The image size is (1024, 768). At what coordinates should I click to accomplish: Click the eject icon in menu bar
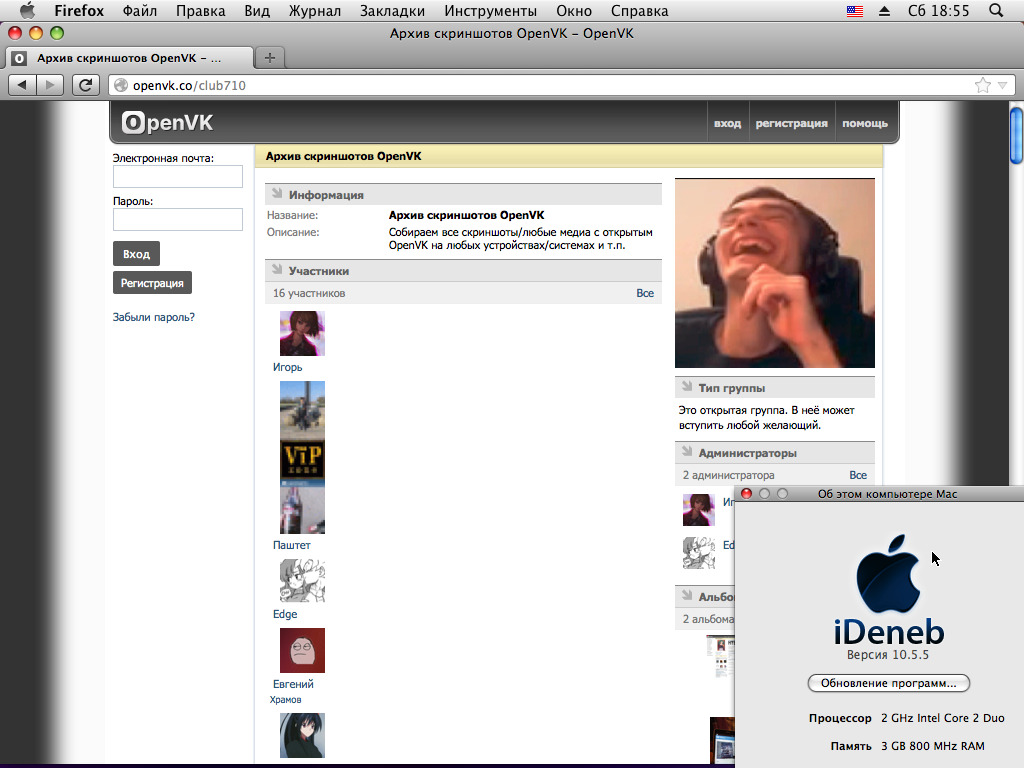884,11
